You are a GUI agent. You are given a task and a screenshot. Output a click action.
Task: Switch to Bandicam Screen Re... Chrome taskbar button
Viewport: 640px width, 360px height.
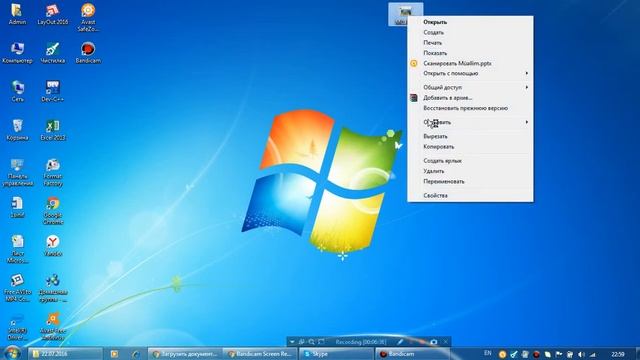260,354
